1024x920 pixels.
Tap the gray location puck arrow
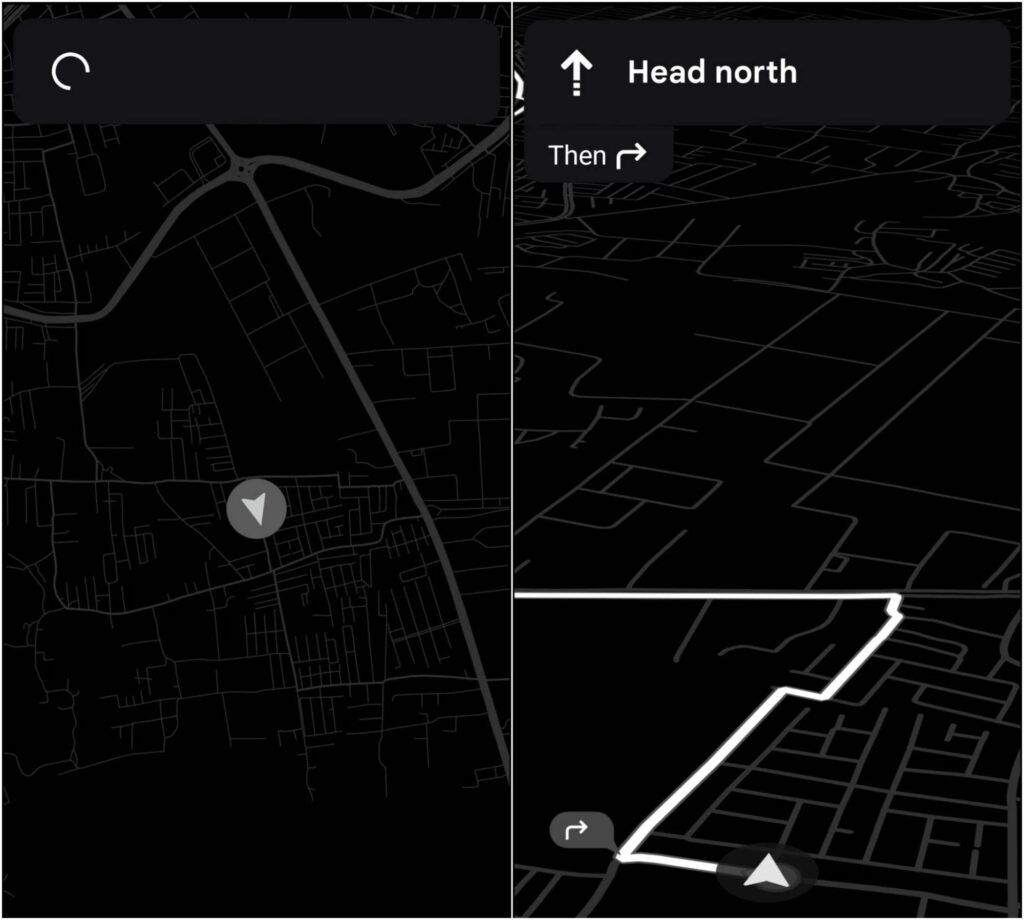pos(256,509)
